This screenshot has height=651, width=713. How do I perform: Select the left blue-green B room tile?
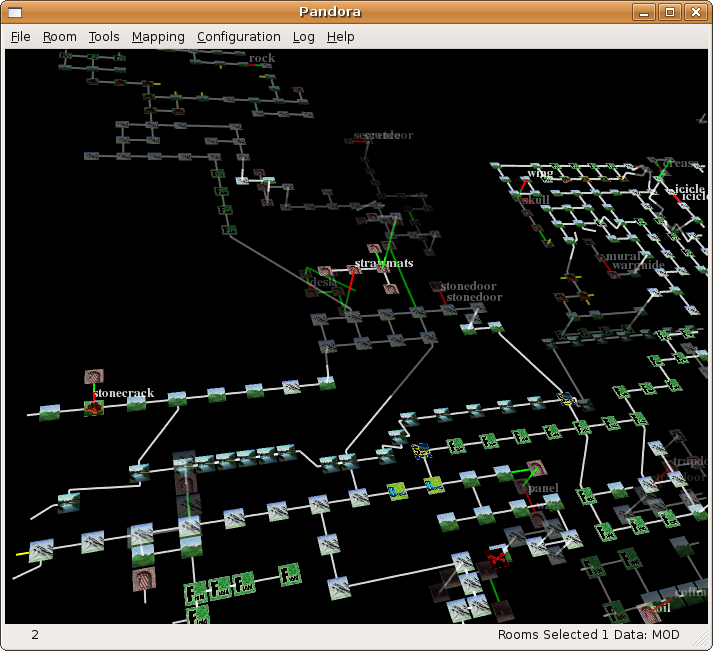click(397, 491)
